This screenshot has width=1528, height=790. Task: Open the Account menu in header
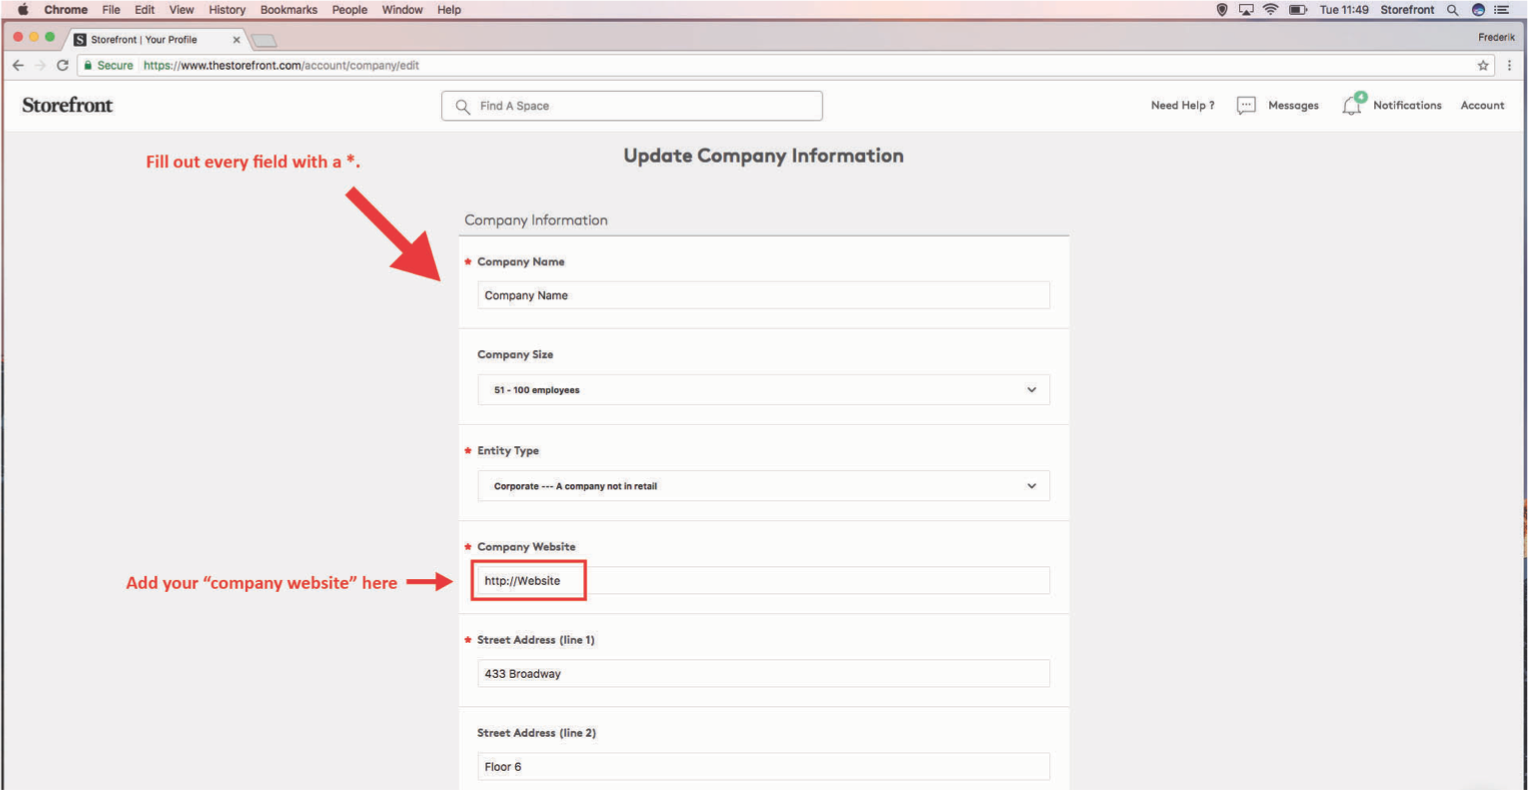(x=1482, y=105)
